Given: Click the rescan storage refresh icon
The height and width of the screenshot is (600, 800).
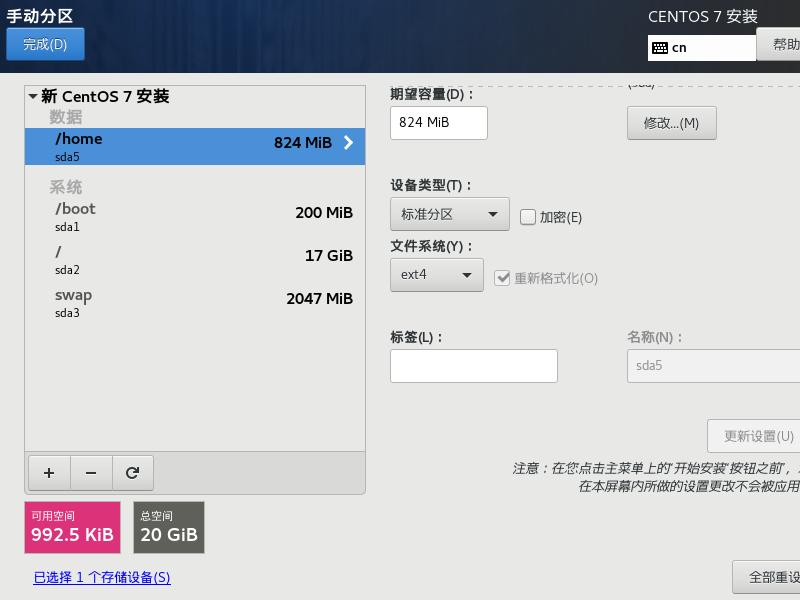Looking at the screenshot, I should point(133,472).
